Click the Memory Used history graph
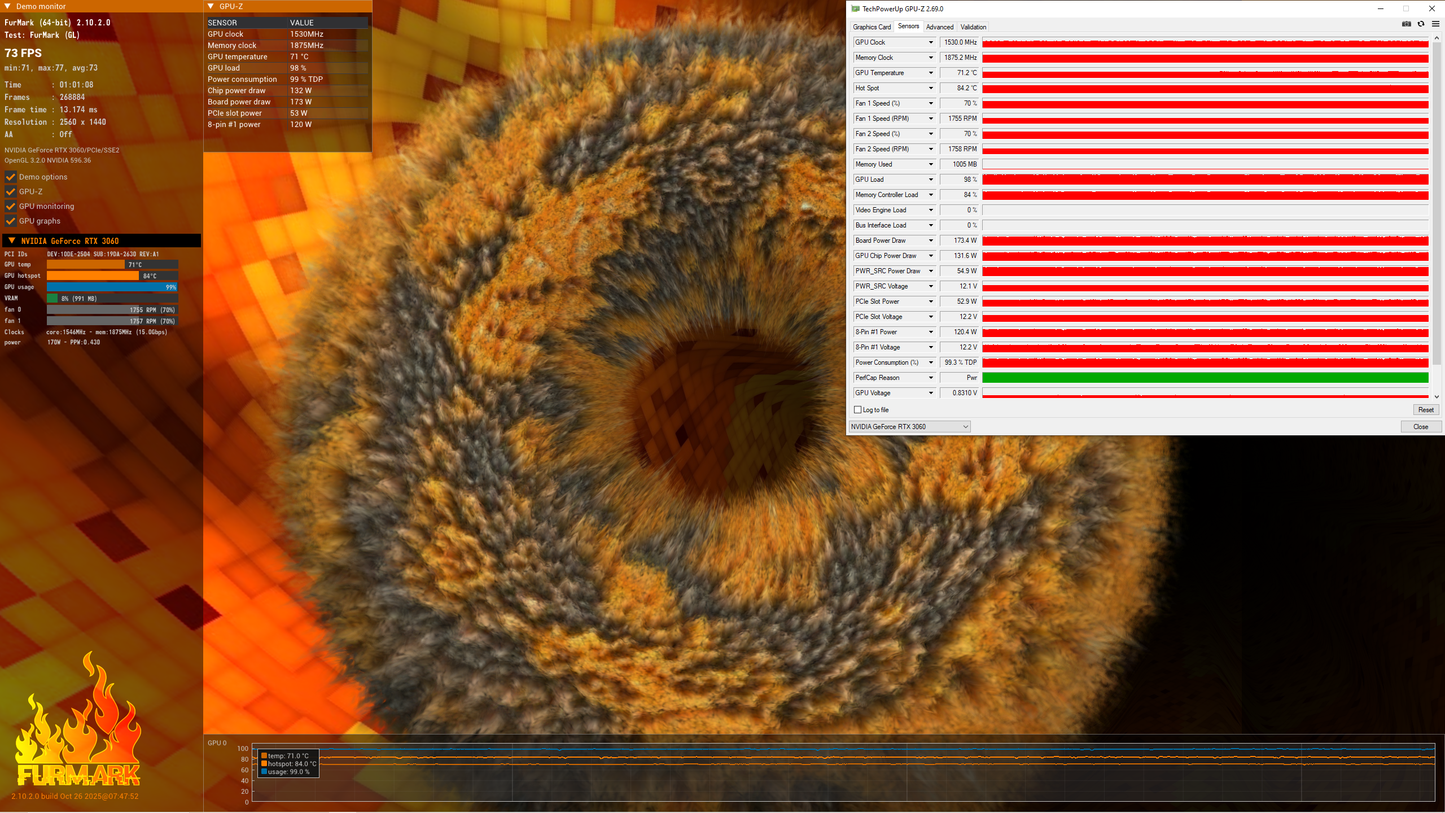The height and width of the screenshot is (813, 1445). 1205,164
